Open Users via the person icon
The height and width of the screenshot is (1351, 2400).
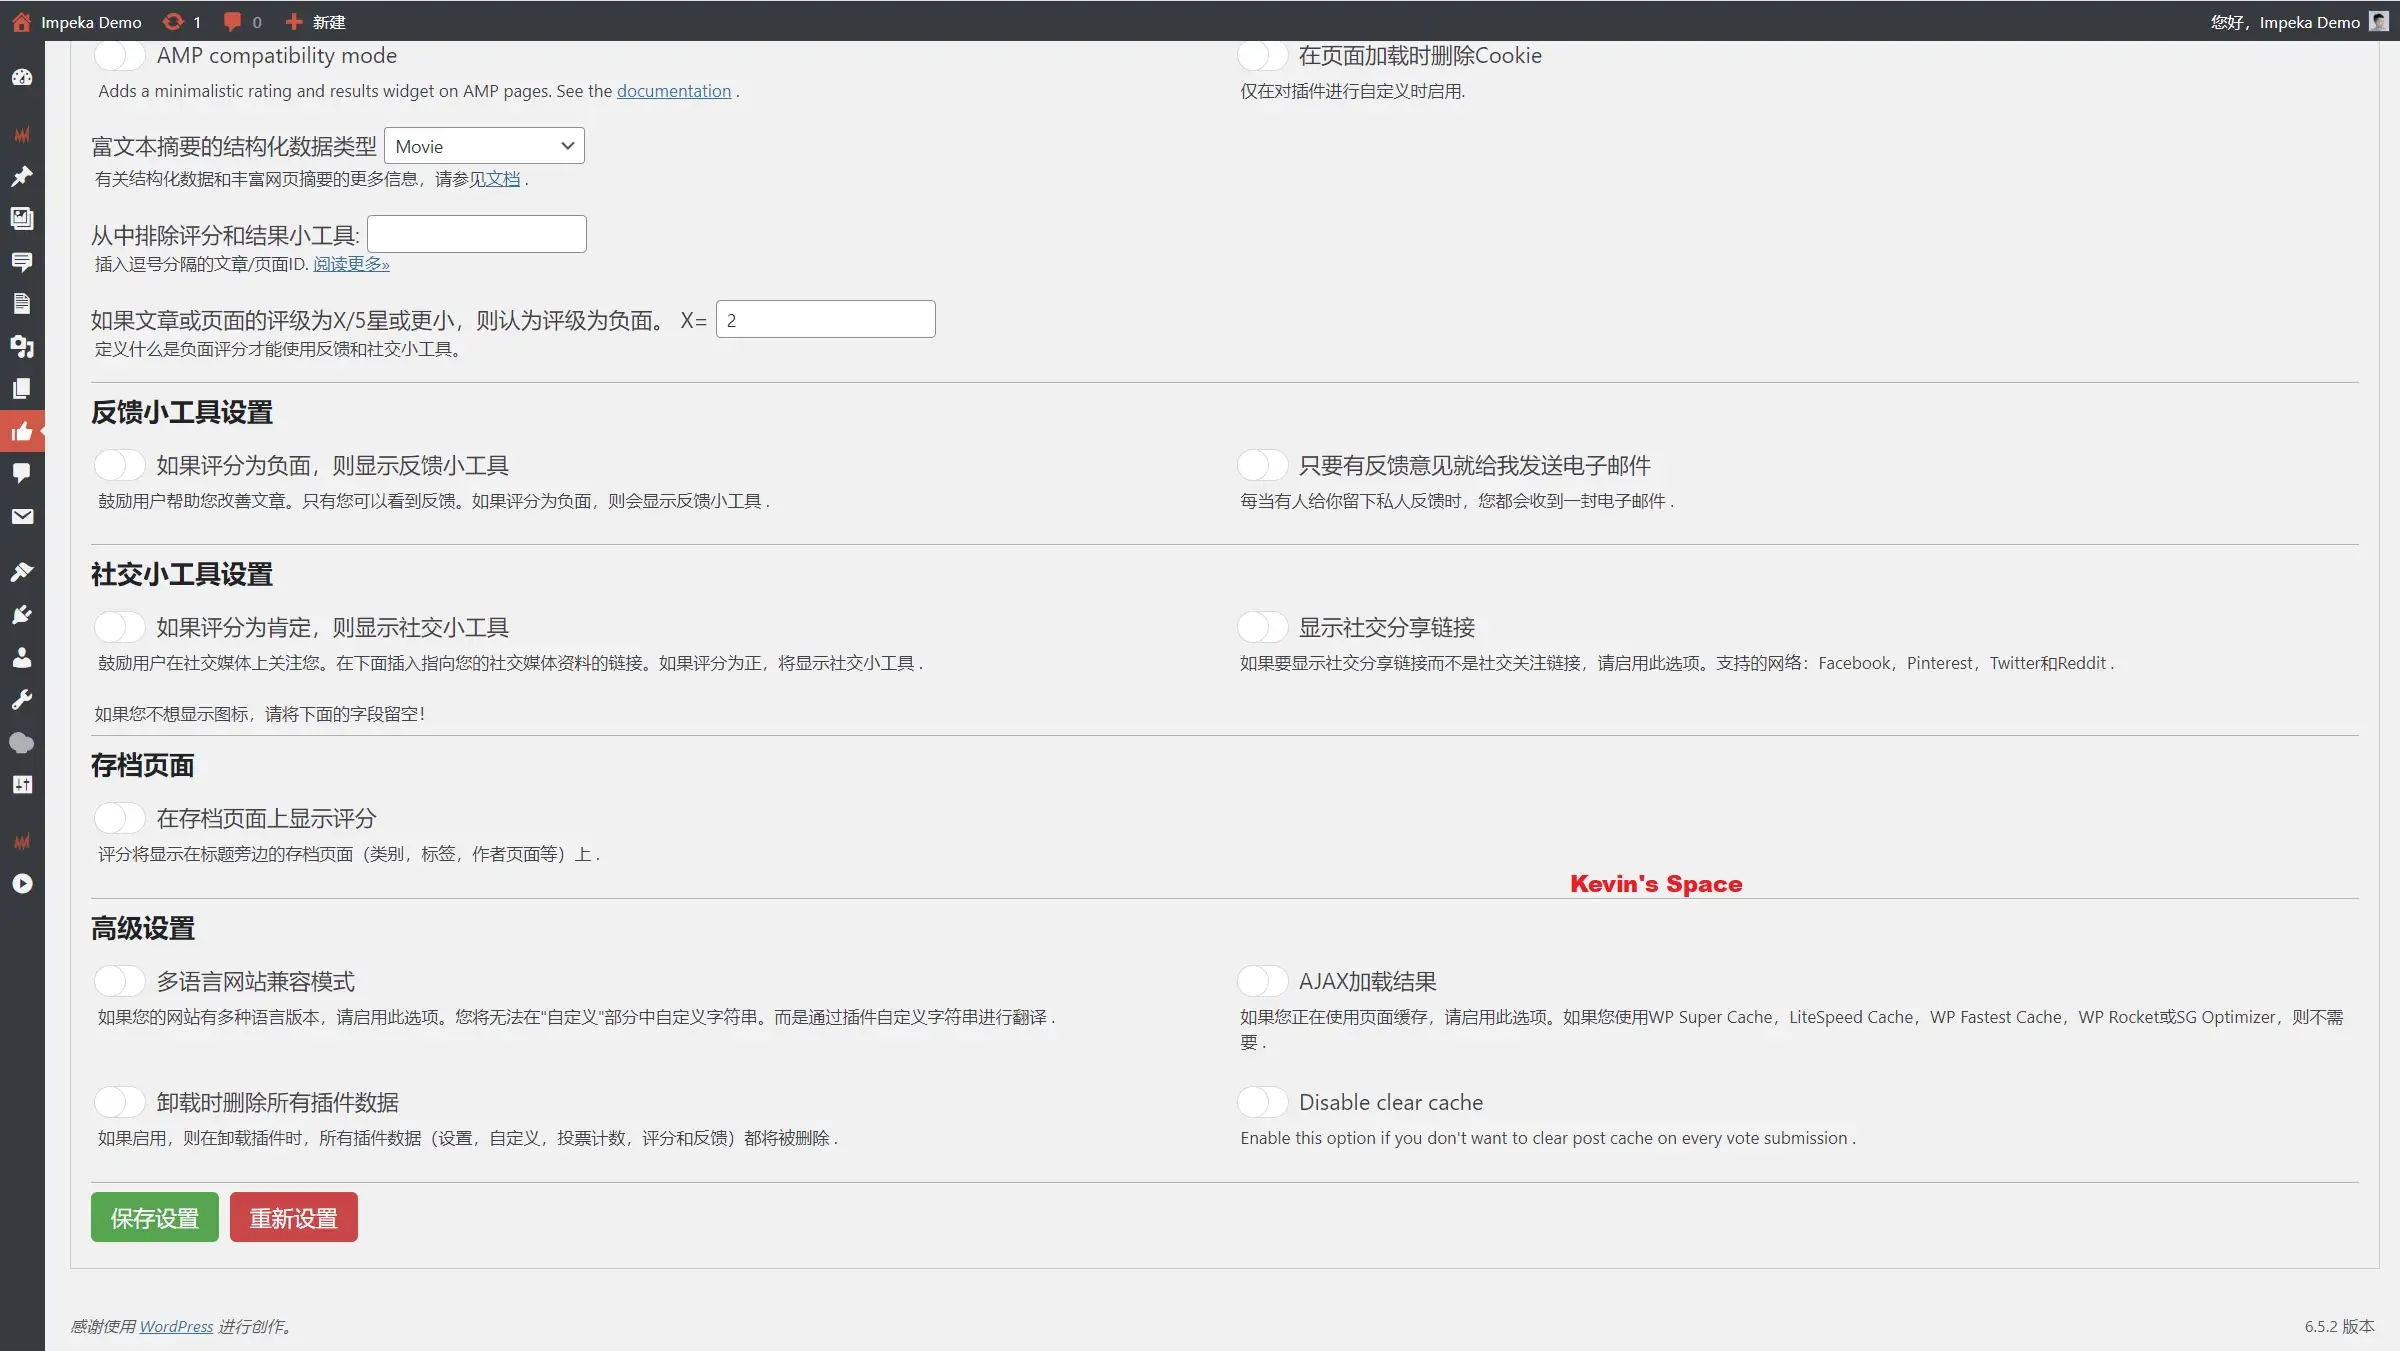22,657
